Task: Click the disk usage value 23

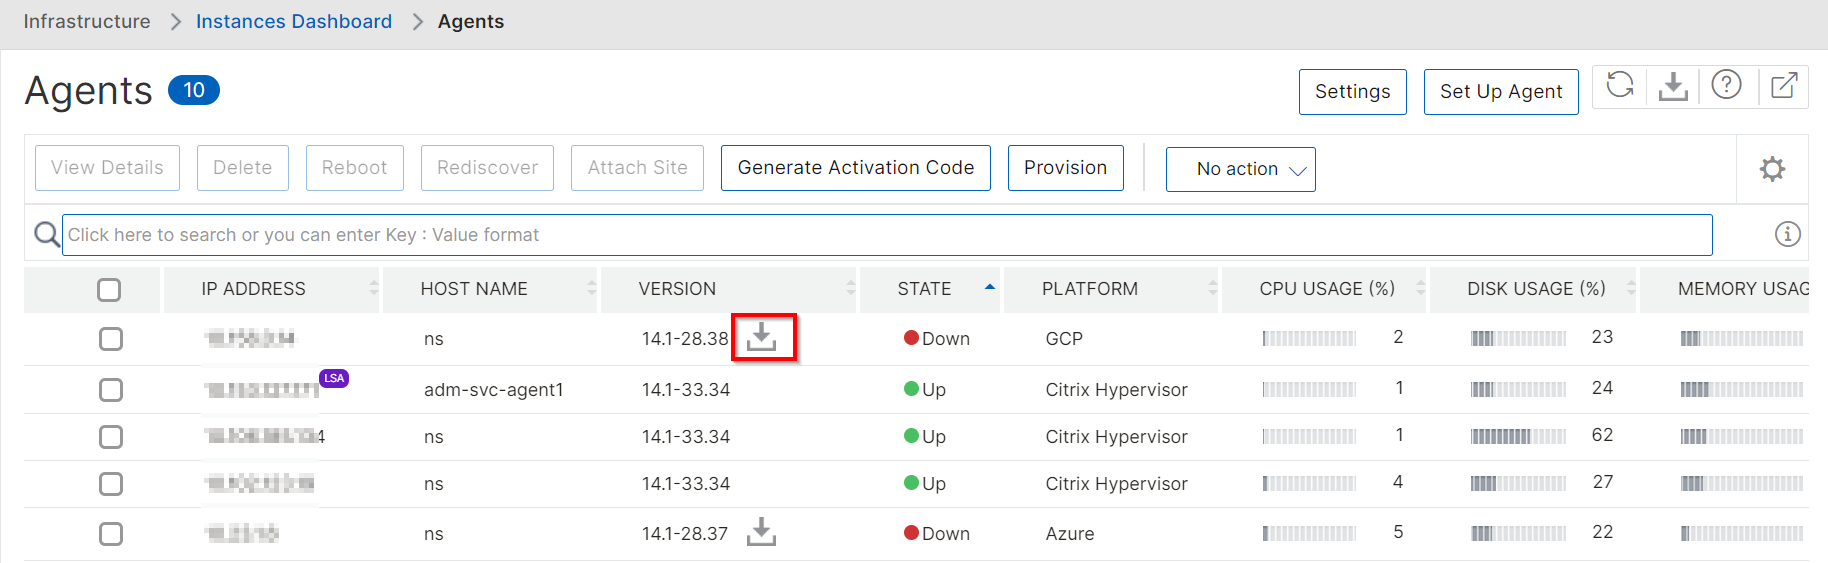Action: pos(1603,337)
